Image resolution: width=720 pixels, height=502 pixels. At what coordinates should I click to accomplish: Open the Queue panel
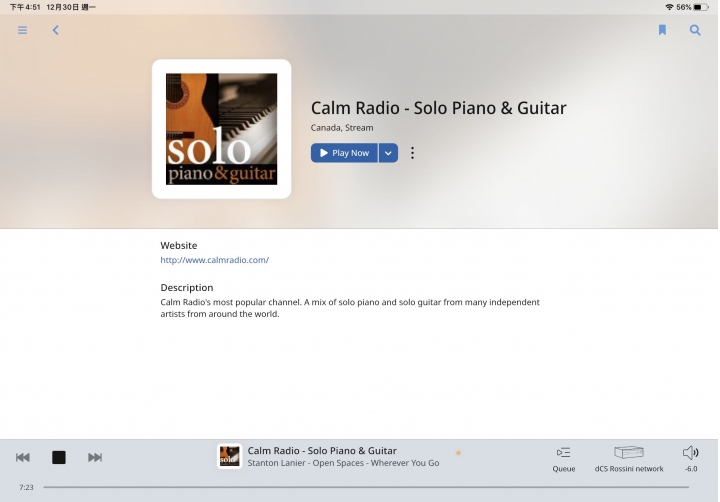click(563, 459)
